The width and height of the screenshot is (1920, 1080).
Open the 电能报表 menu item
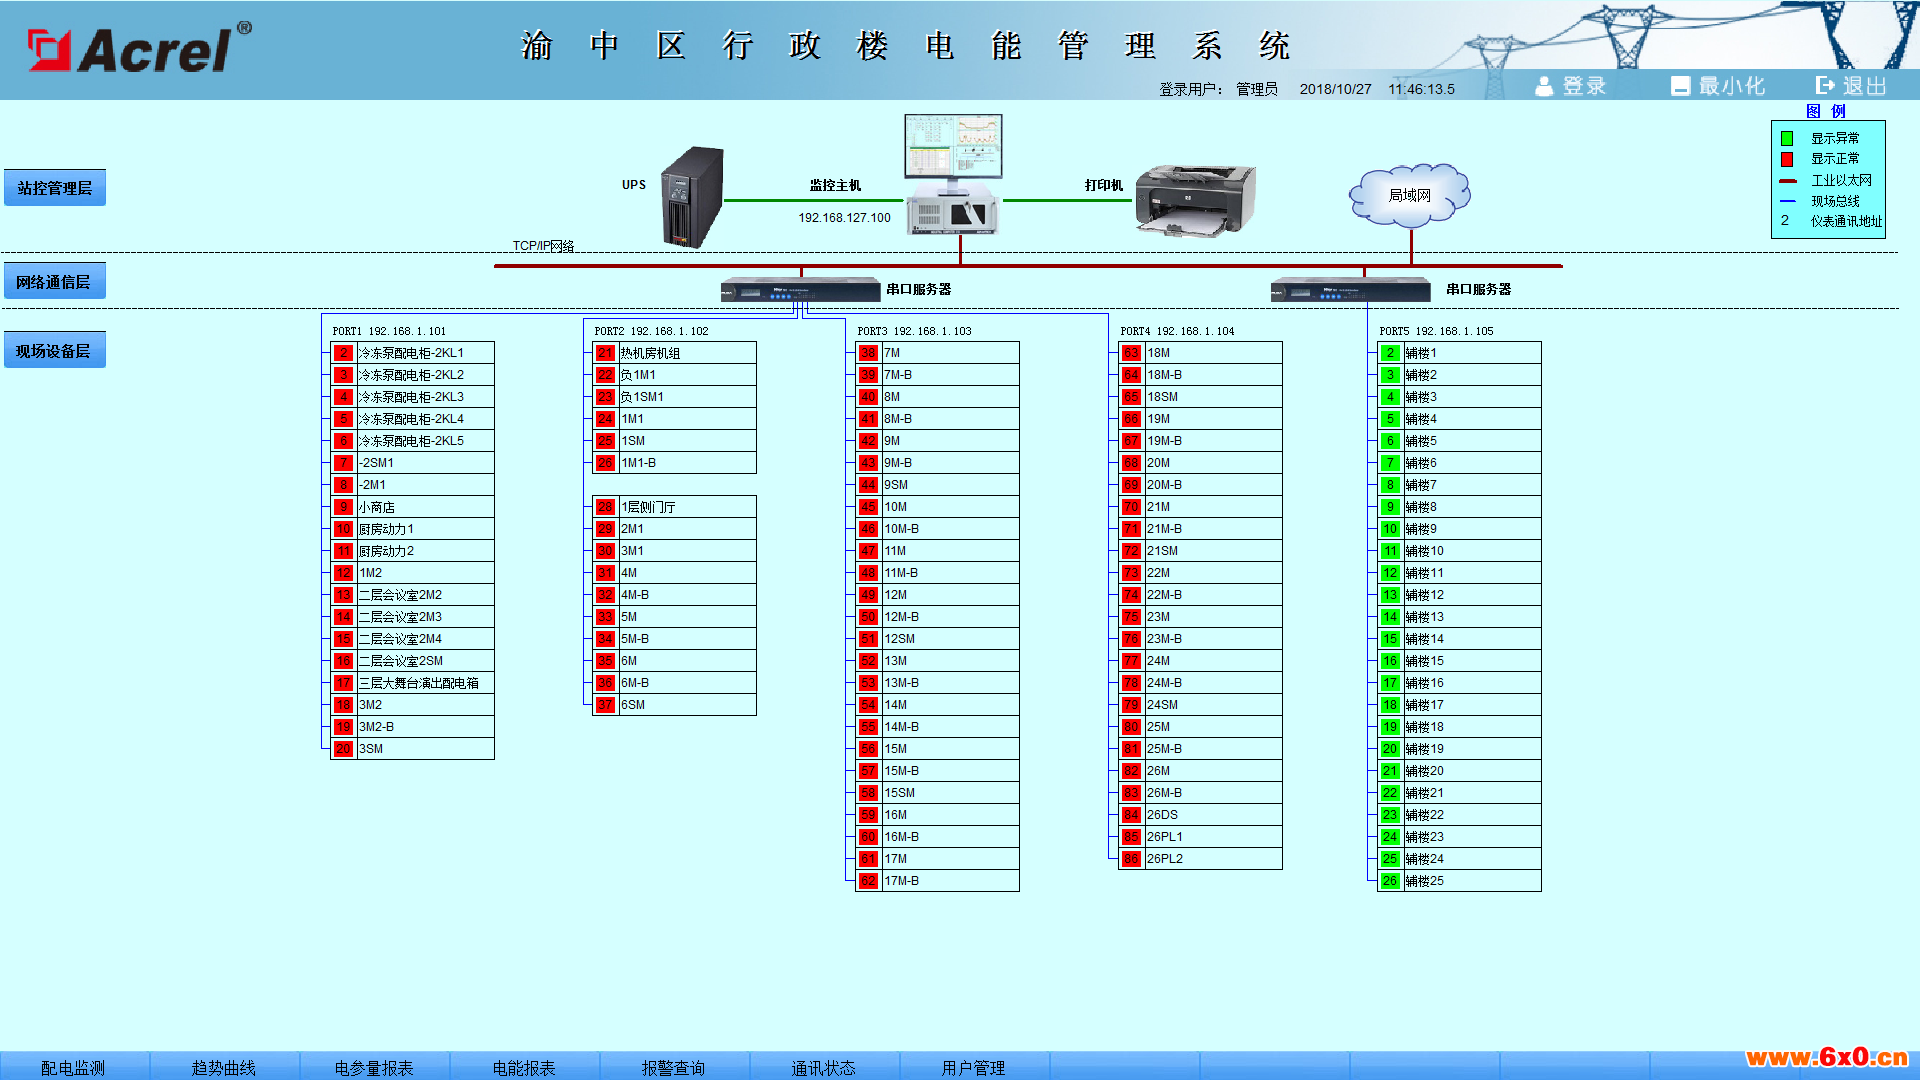pos(524,1067)
